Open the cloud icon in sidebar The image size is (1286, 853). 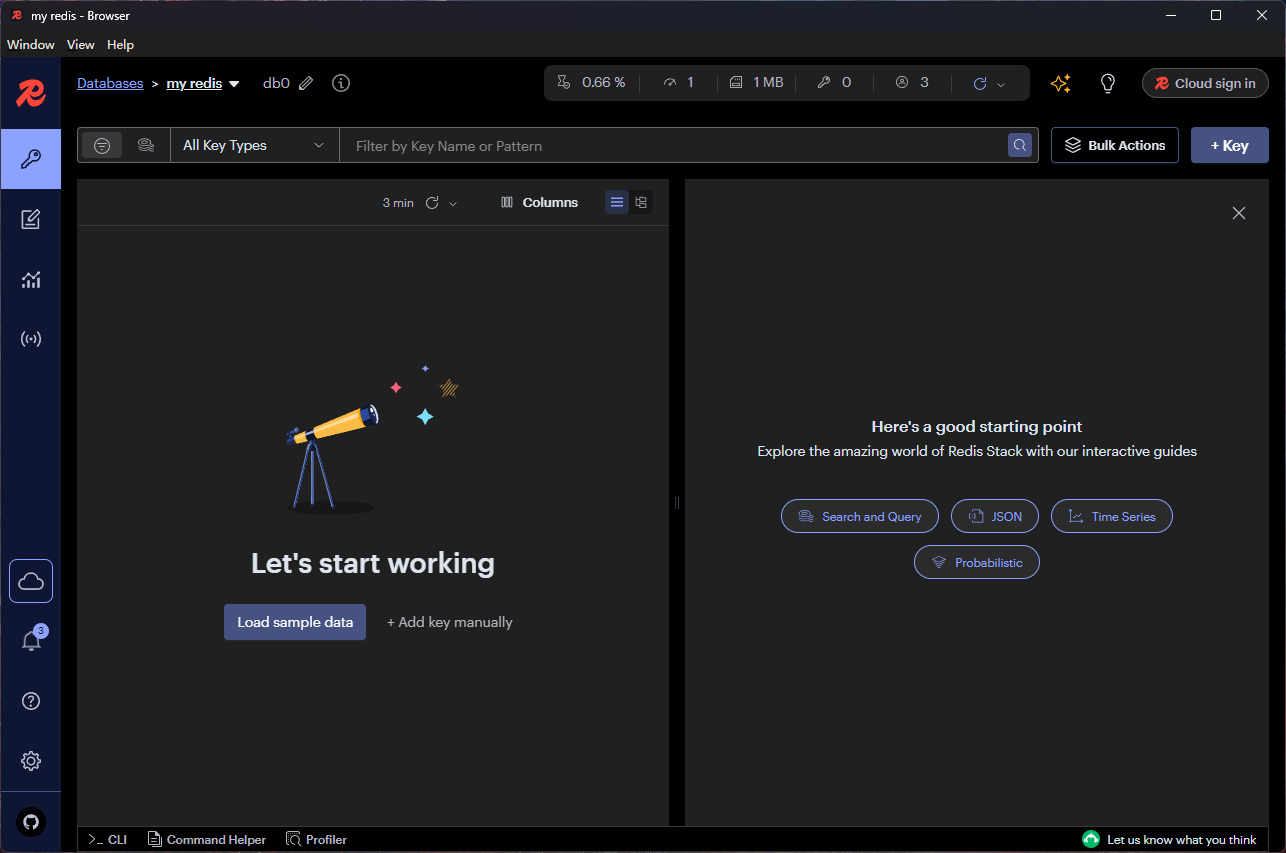(31, 581)
